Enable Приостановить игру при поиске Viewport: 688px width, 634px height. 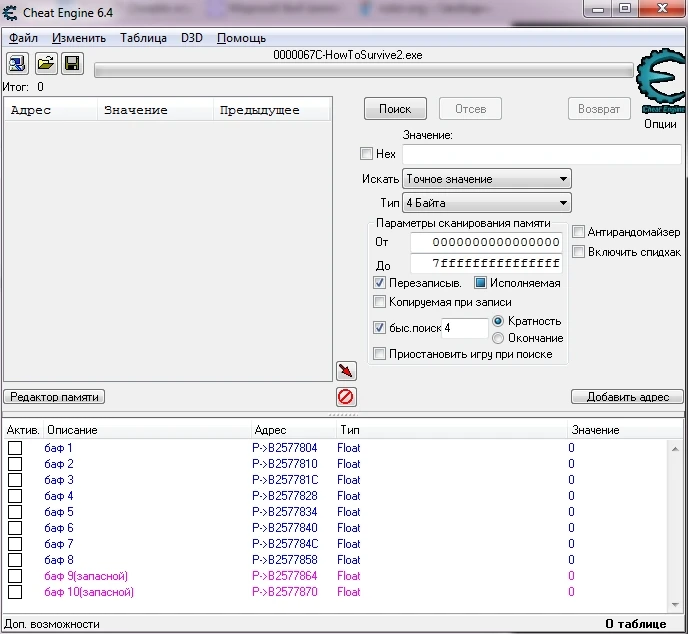click(380, 354)
